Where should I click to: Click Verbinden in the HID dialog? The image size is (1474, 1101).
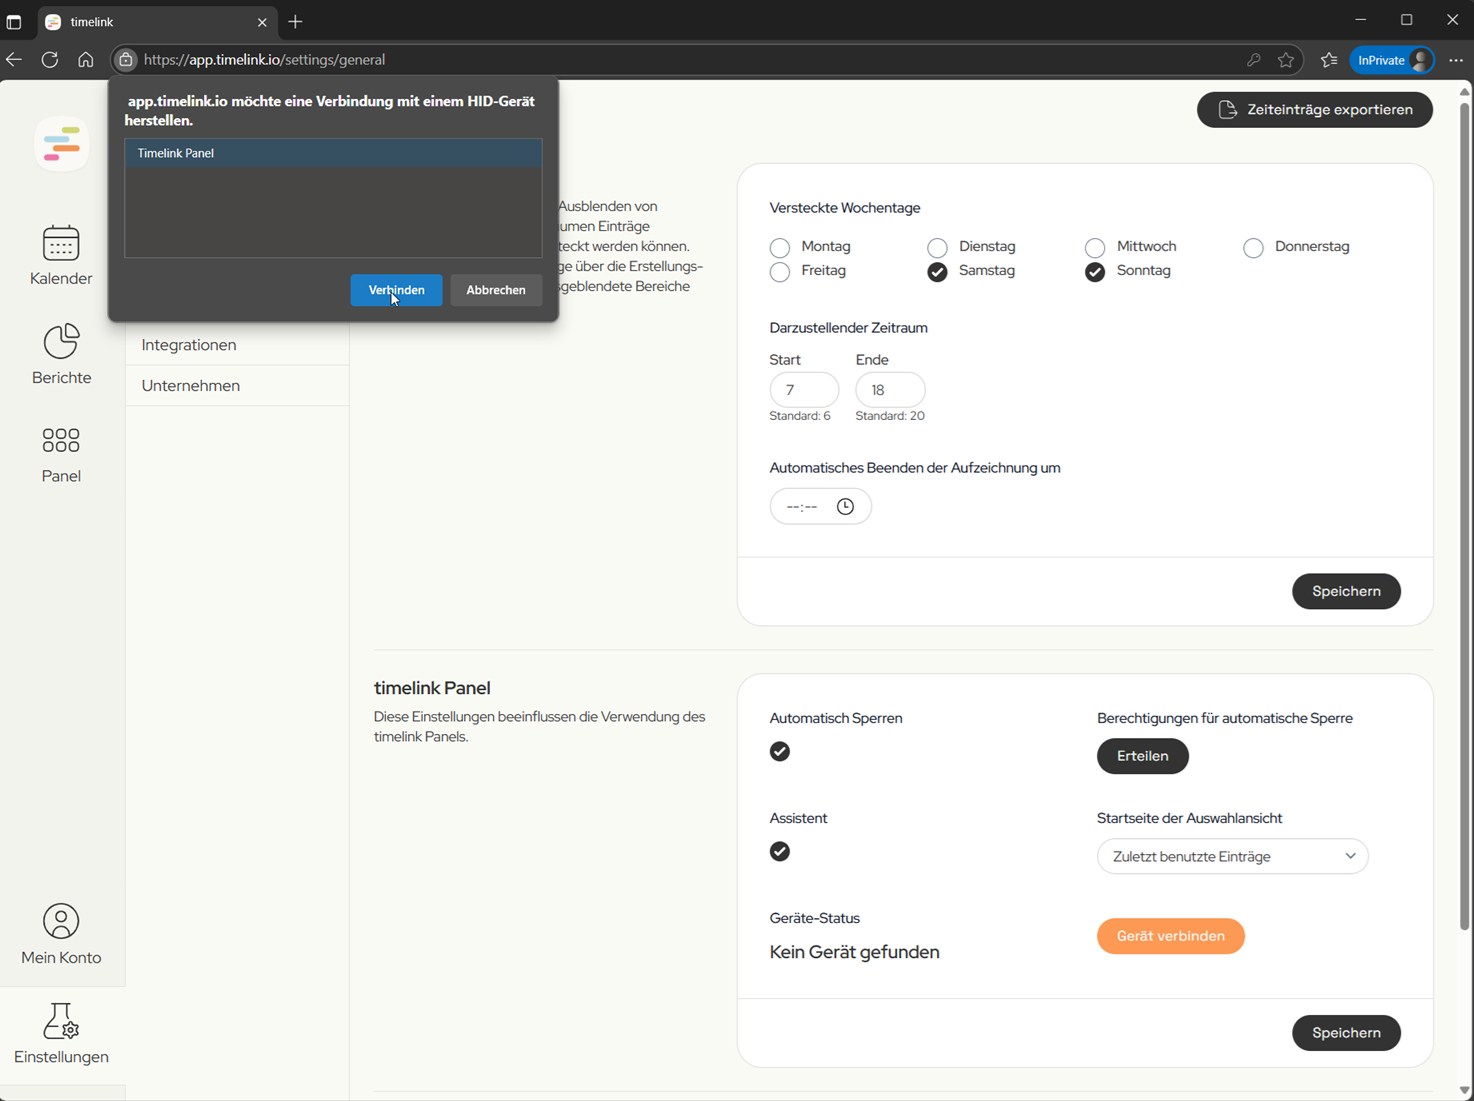[396, 290]
